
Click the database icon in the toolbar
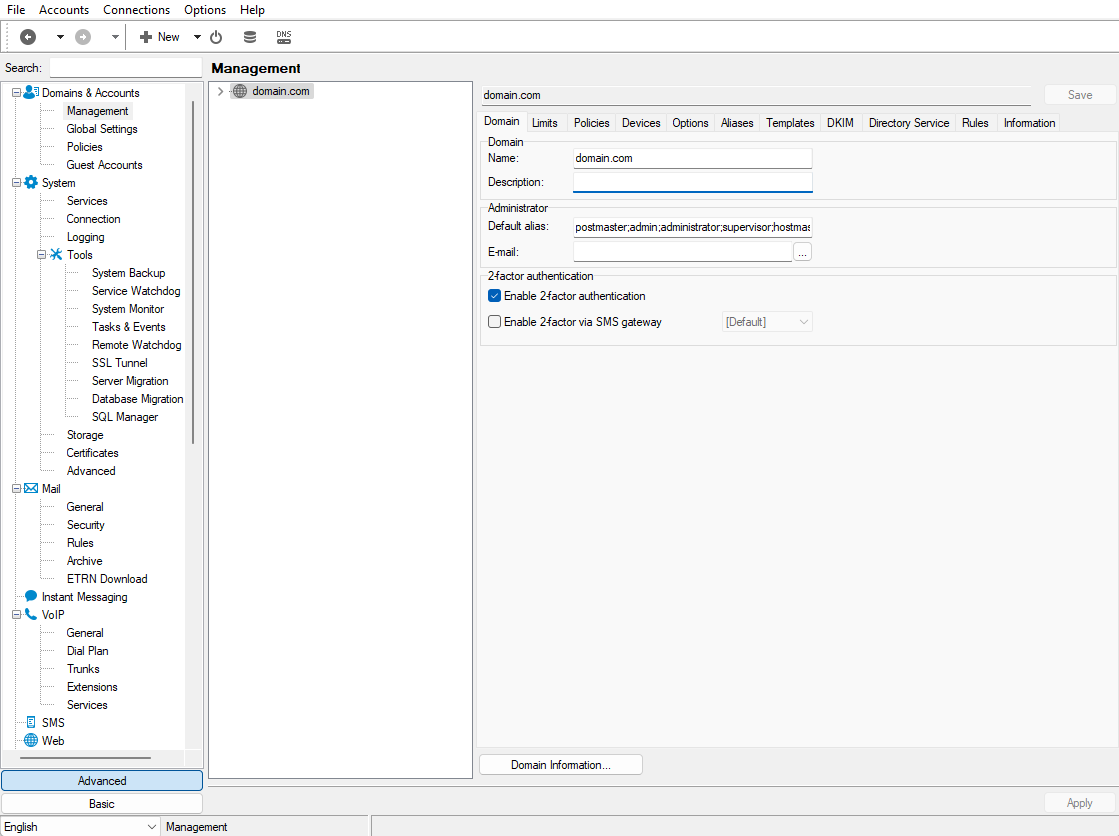click(250, 37)
